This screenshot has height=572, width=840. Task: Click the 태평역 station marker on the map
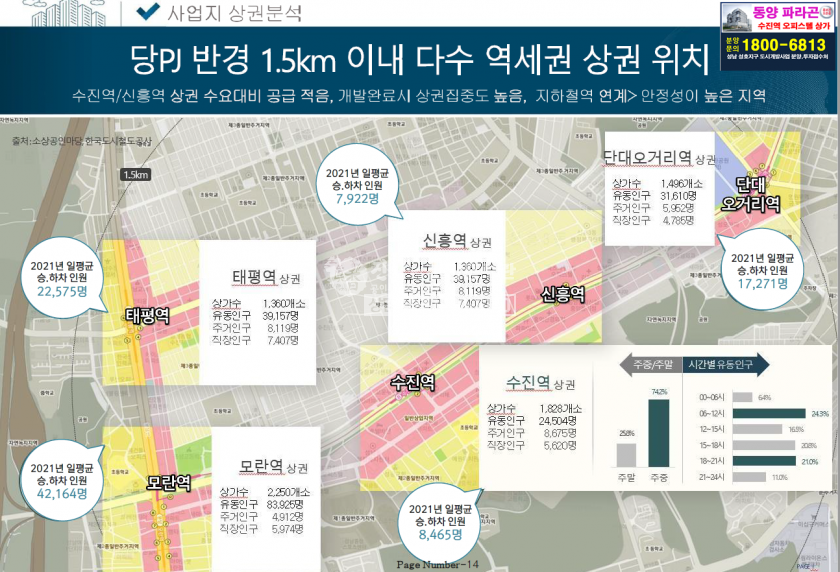(147, 315)
